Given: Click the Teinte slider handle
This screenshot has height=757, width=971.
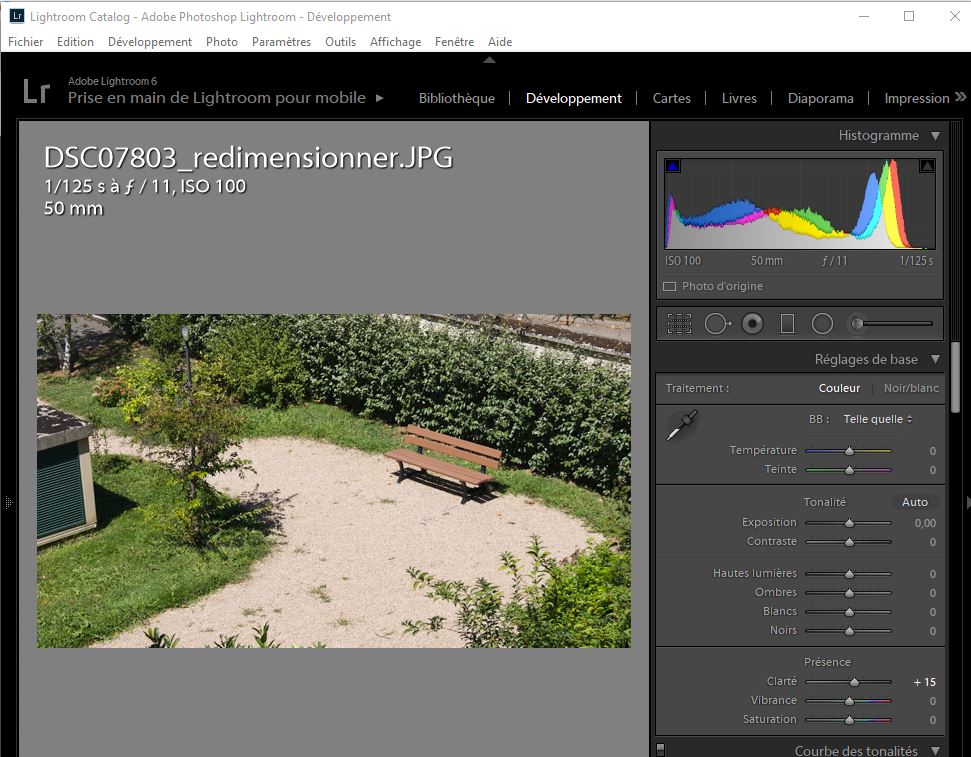Looking at the screenshot, I should click(850, 470).
